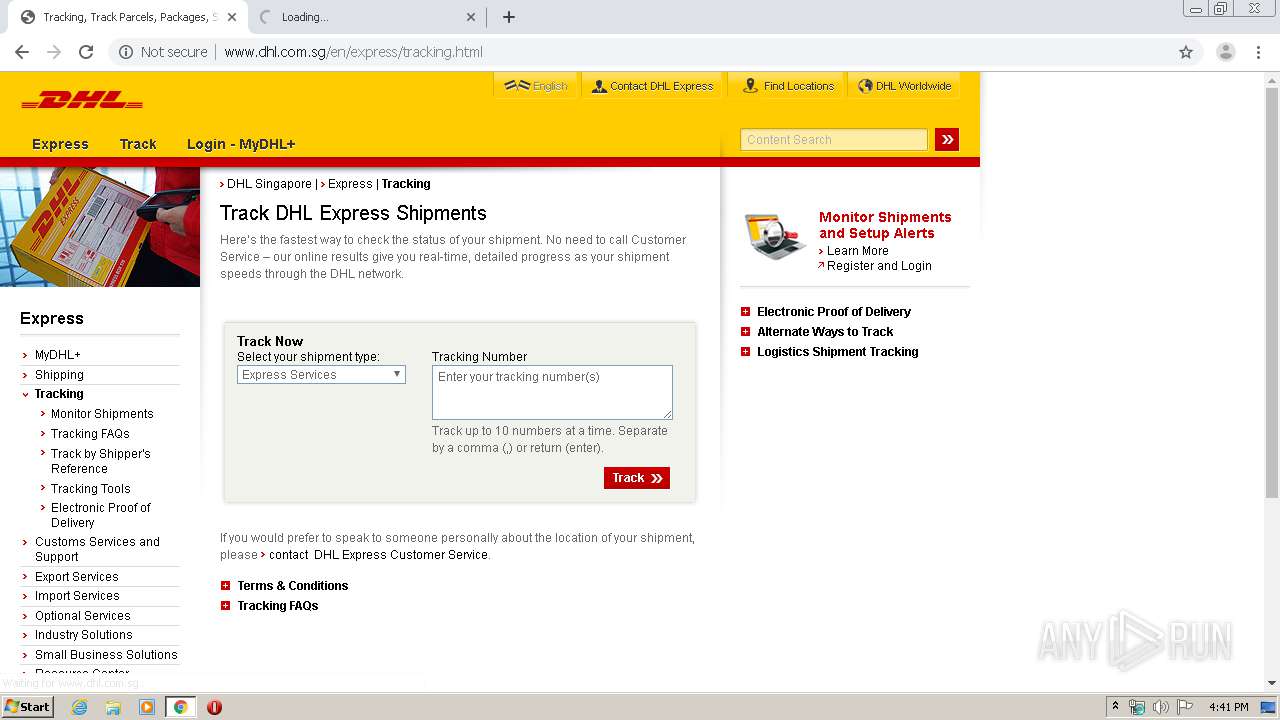1280x720 pixels.
Task: Open a new browser tab
Action: [x=509, y=17]
